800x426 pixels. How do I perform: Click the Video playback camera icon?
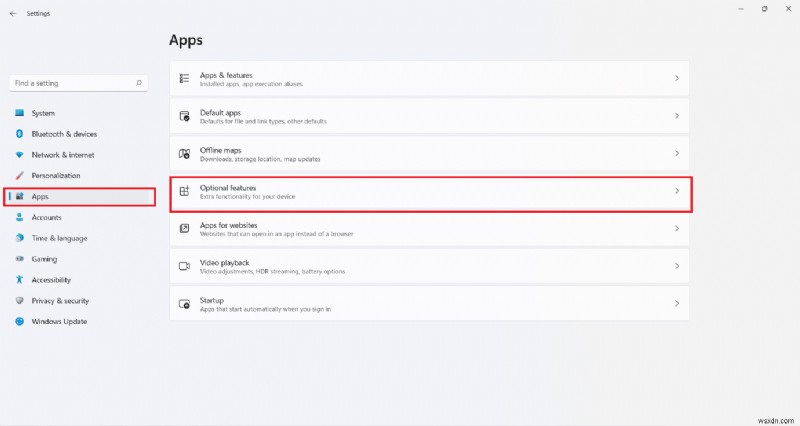coord(184,266)
